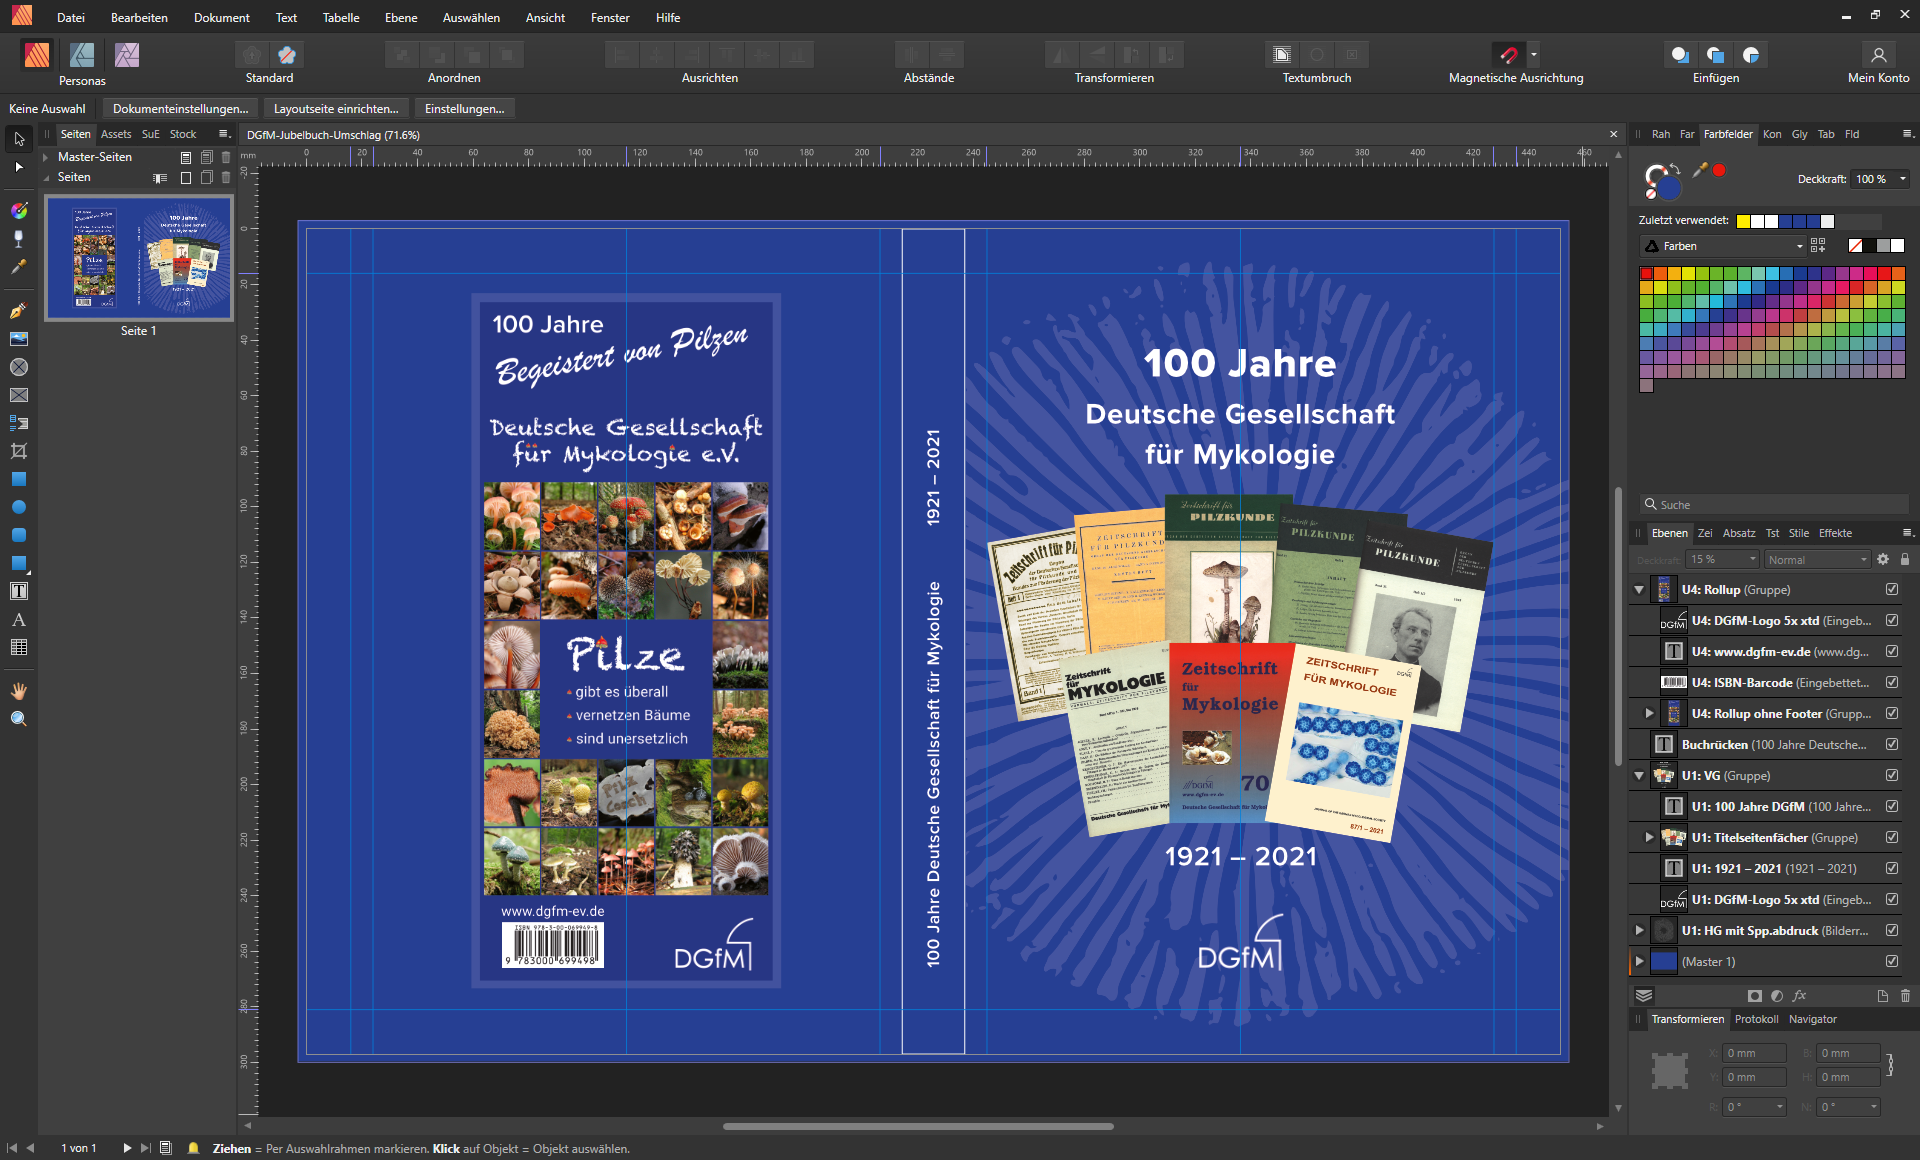The image size is (1920, 1160).
Task: Delete layer using trash icon in Ebenen panel
Action: coord(1905,996)
